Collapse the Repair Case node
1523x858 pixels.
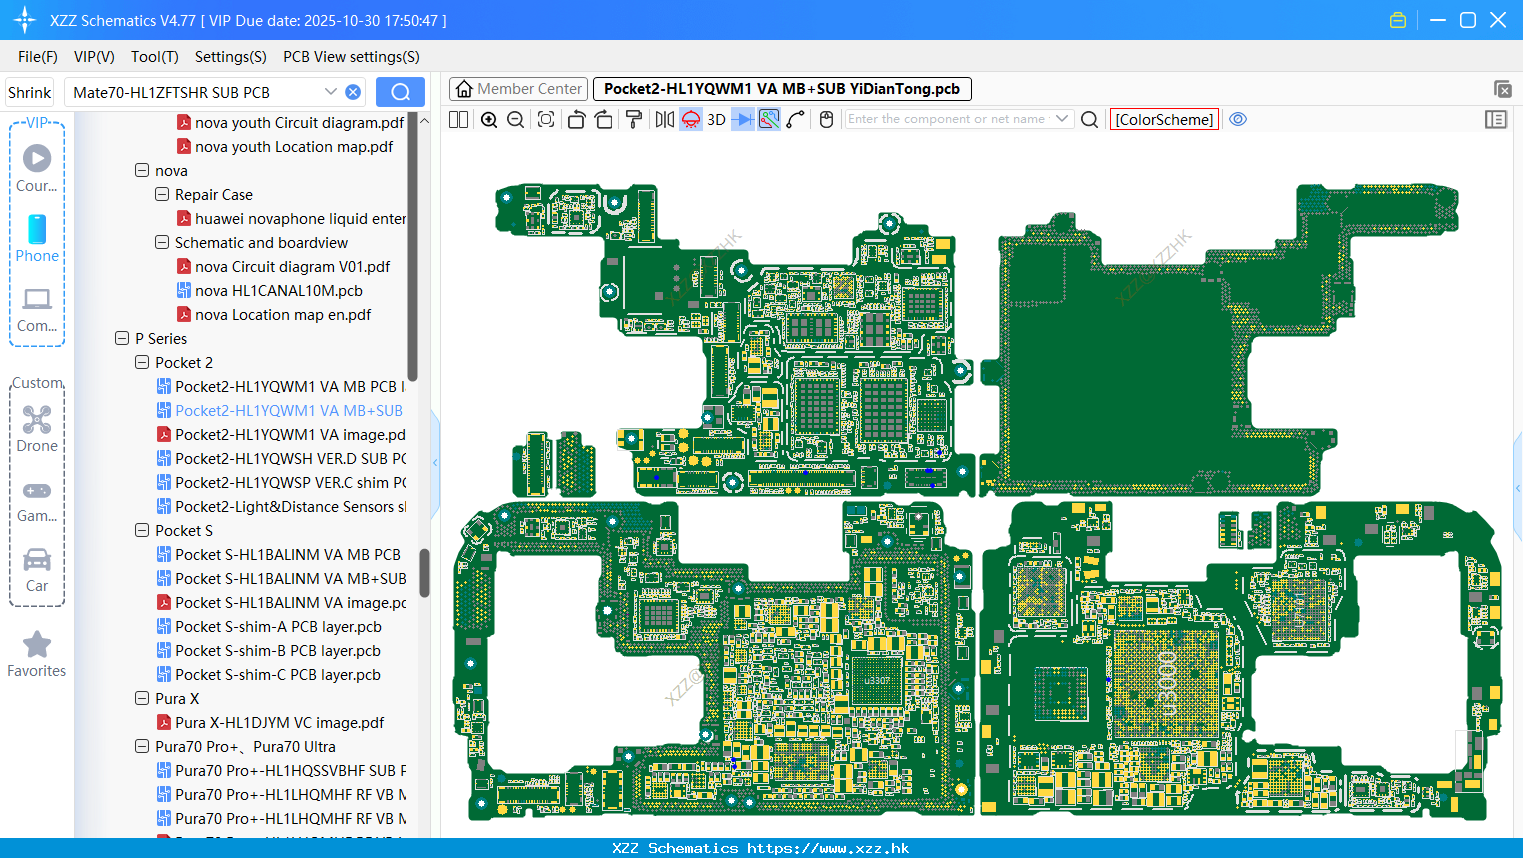162,195
